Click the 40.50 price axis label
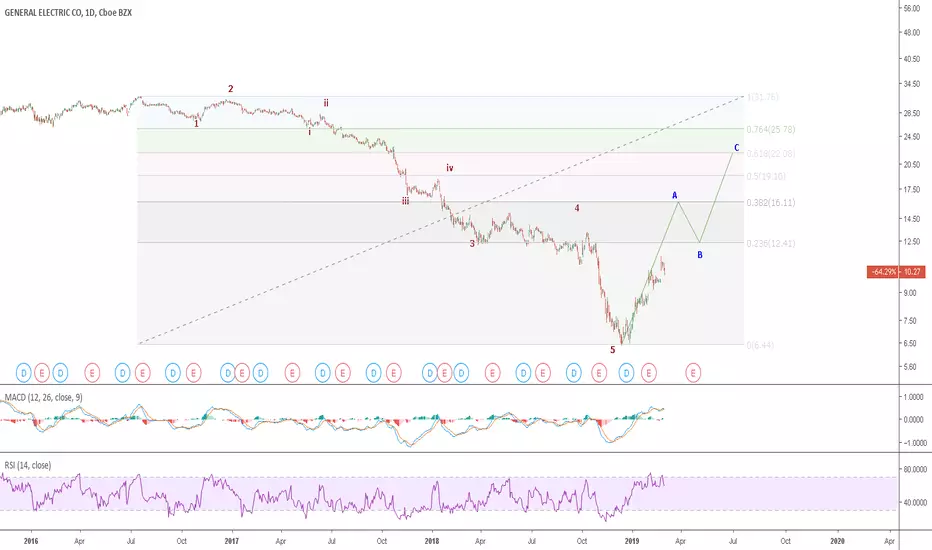 point(912,59)
